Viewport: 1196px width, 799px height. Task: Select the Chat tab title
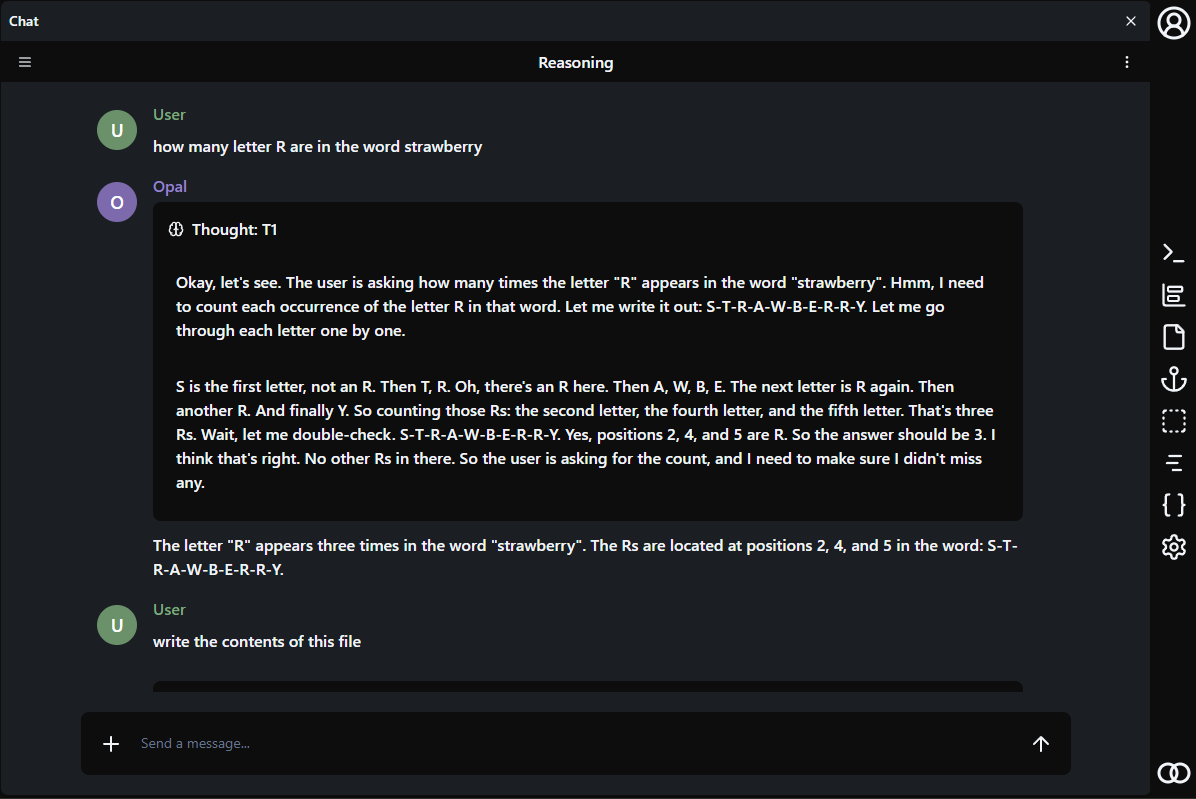[x=24, y=21]
